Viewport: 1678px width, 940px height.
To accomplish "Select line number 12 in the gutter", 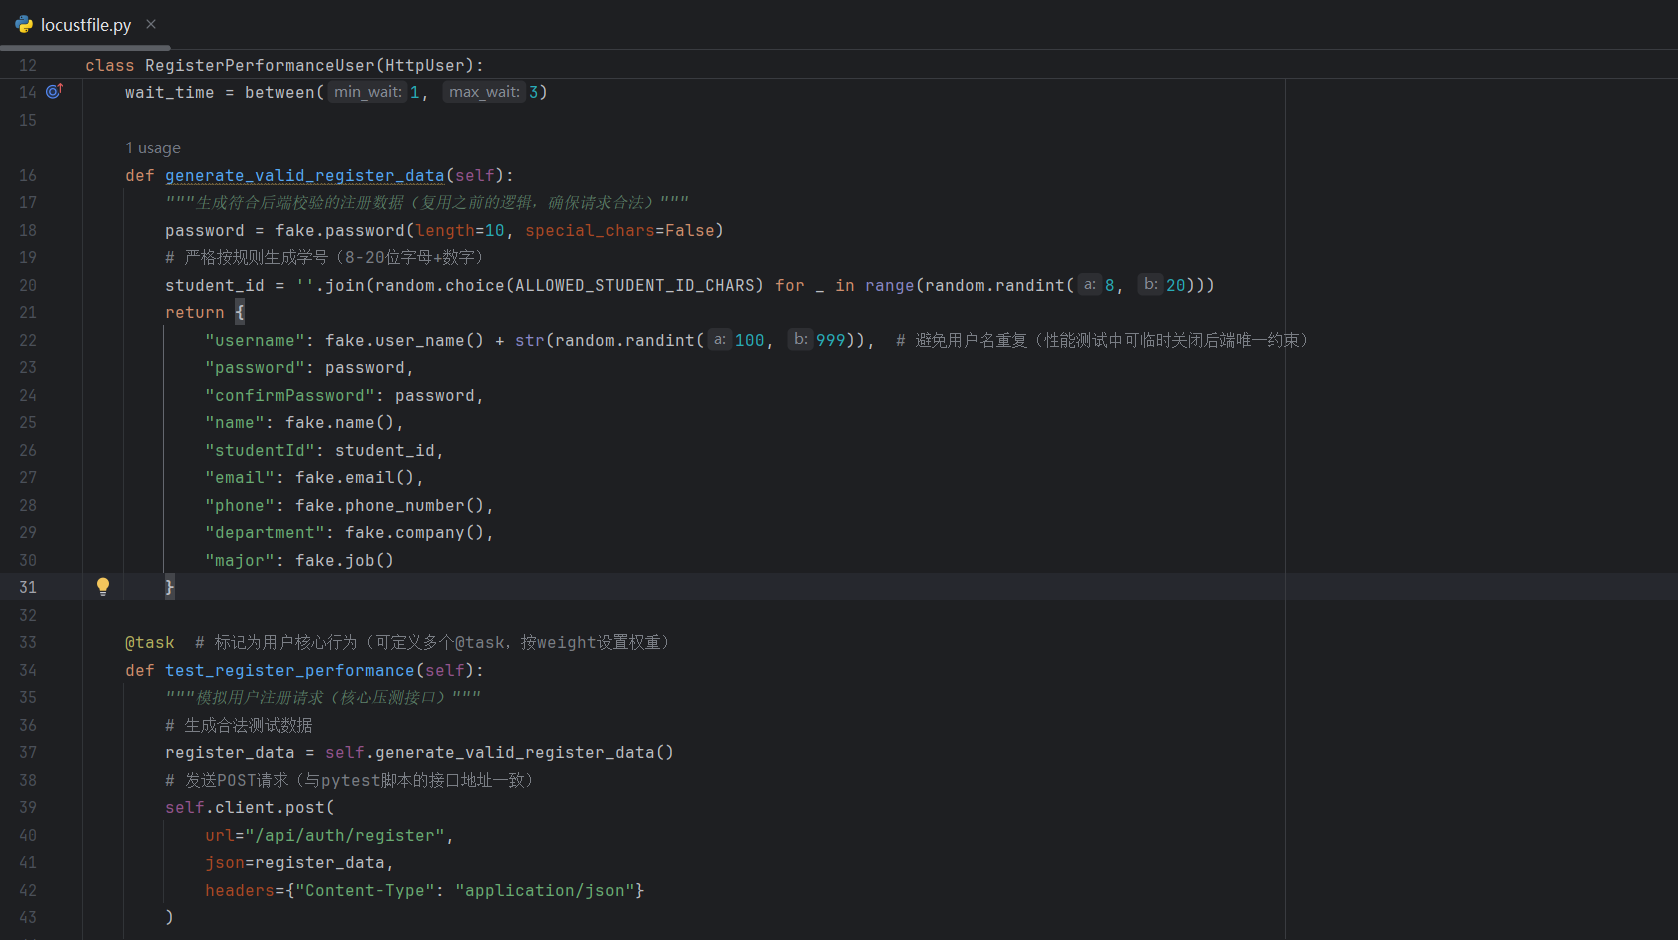I will pyautogui.click(x=28, y=66).
